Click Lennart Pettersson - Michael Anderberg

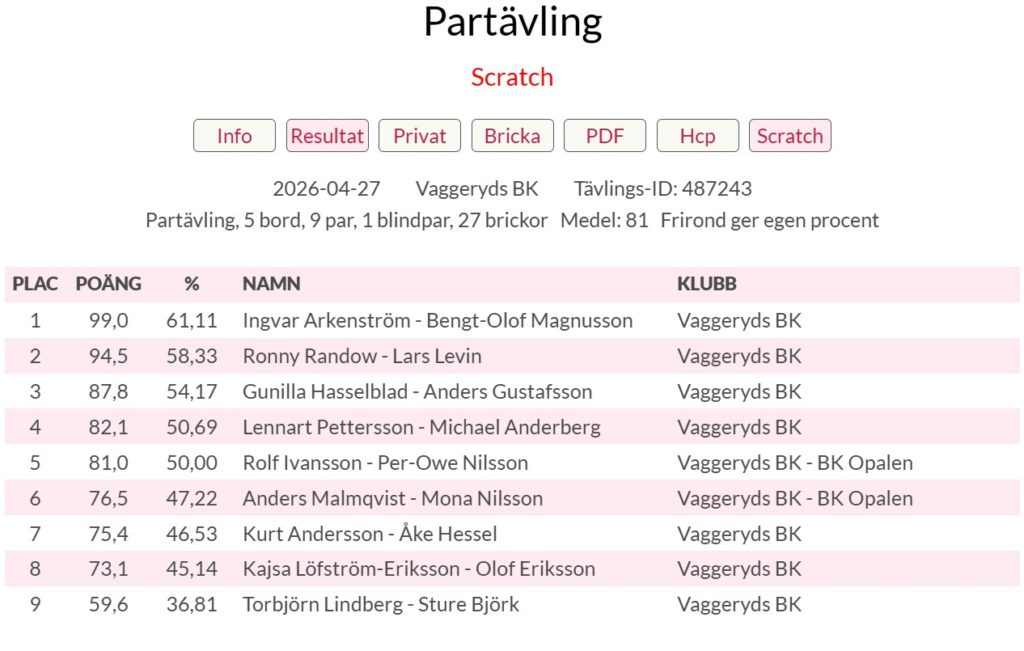421,428
